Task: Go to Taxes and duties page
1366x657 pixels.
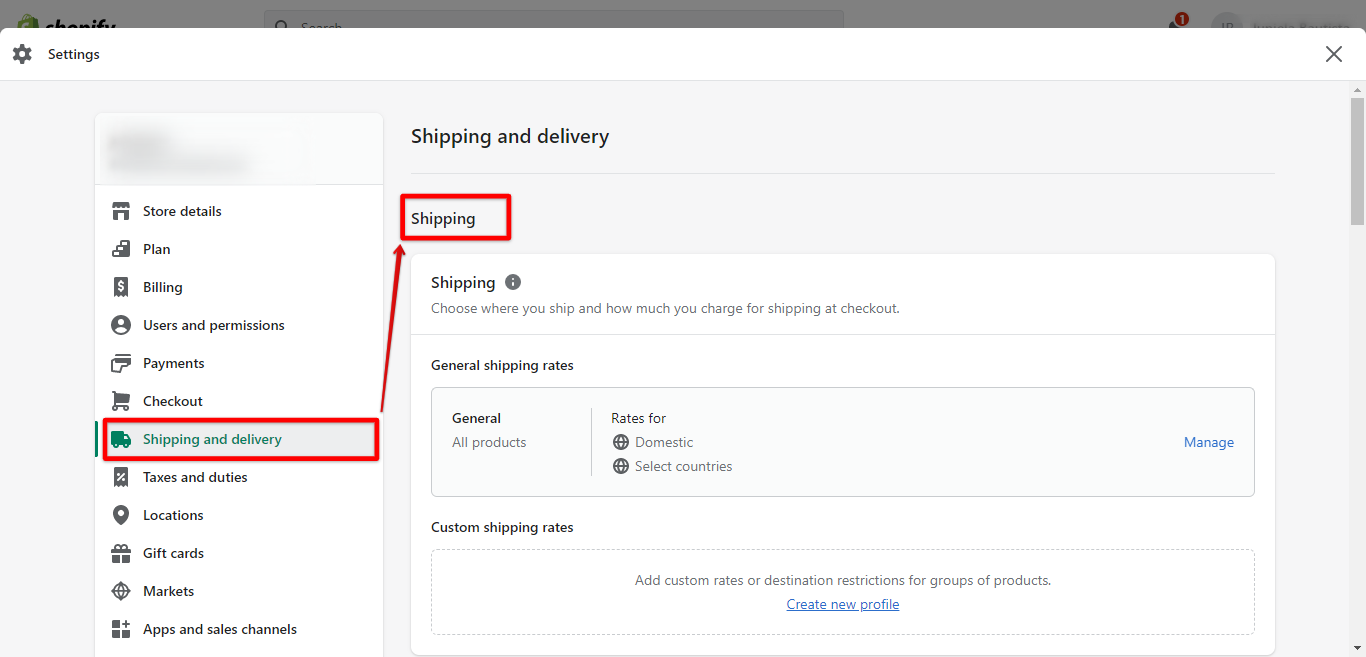Action: [195, 477]
